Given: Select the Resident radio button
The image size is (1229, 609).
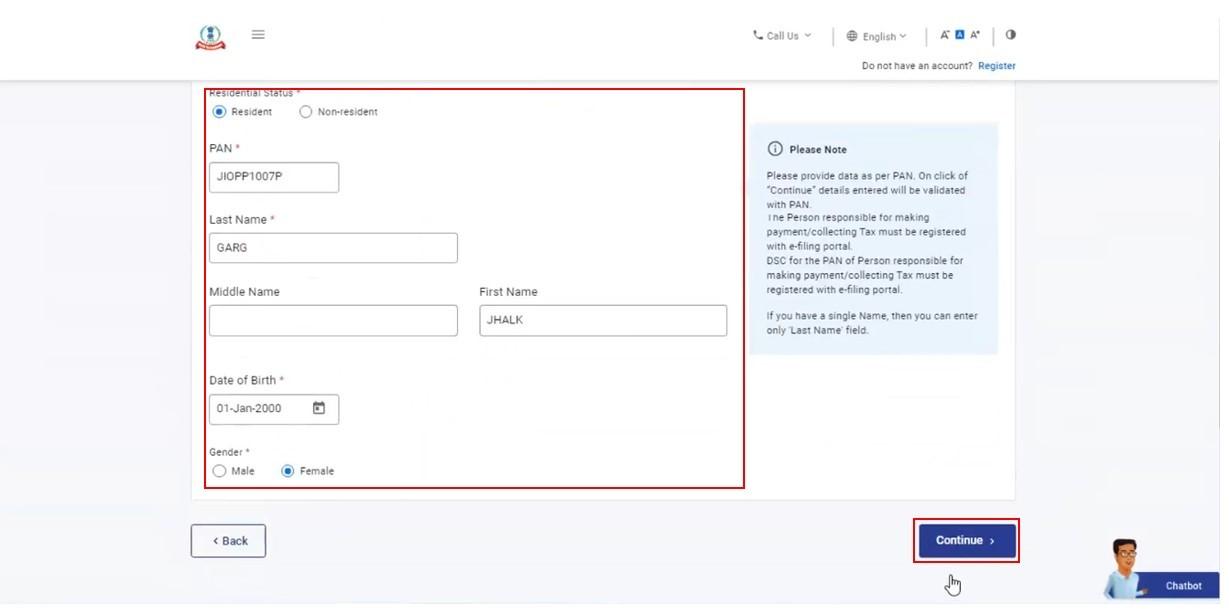Looking at the screenshot, I should 220,112.
